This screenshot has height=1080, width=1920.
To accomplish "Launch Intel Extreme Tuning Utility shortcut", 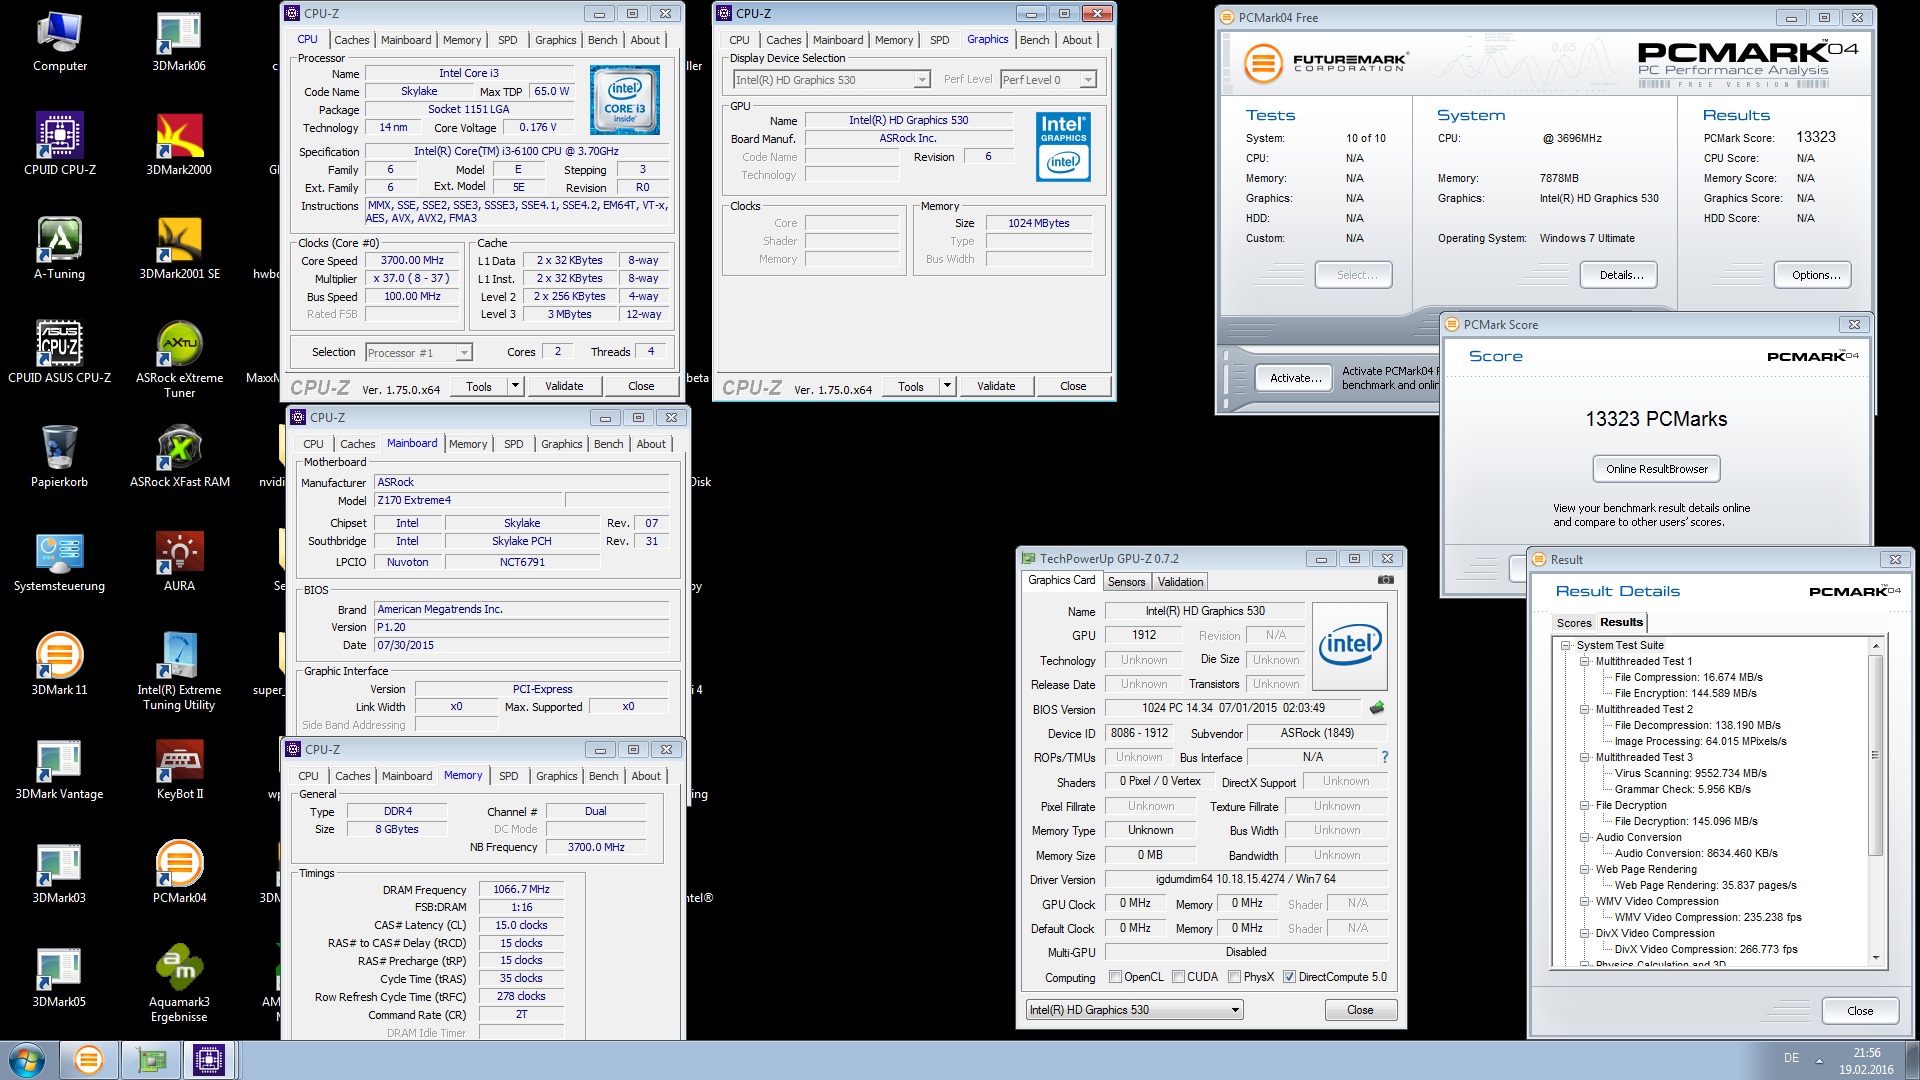I will pyautogui.click(x=179, y=672).
